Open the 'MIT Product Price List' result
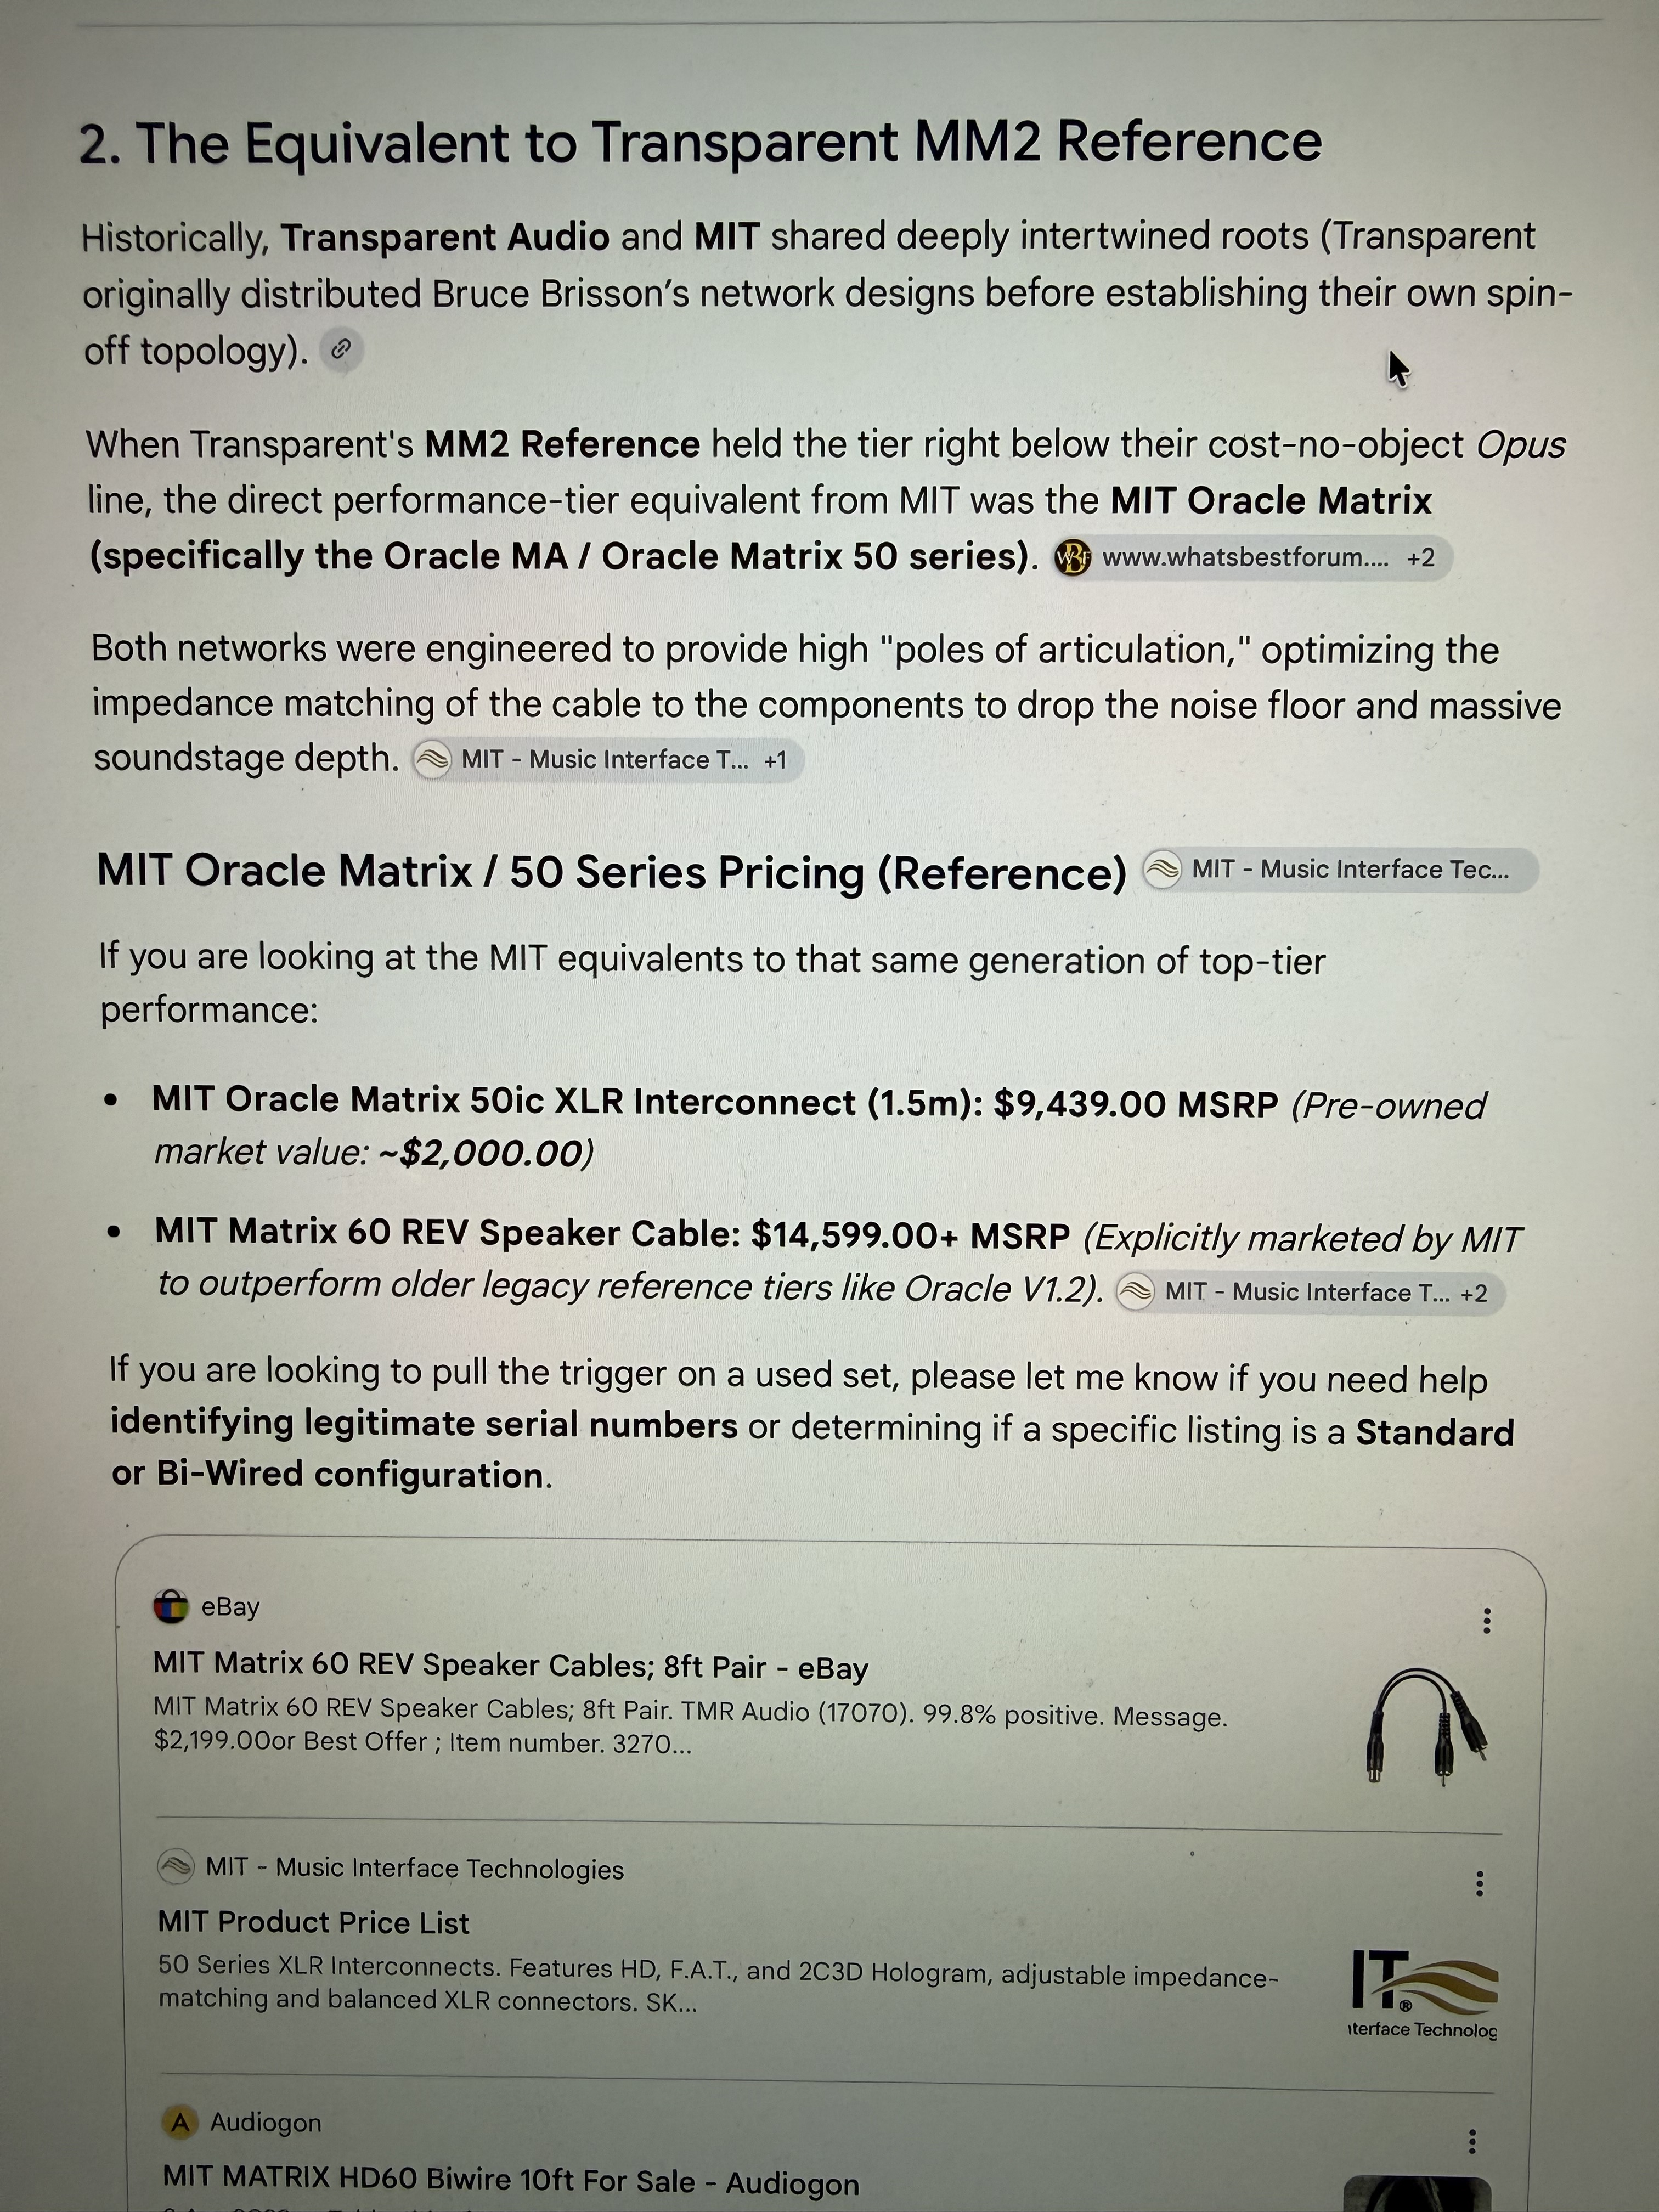Image resolution: width=1659 pixels, height=2212 pixels. tap(313, 1922)
